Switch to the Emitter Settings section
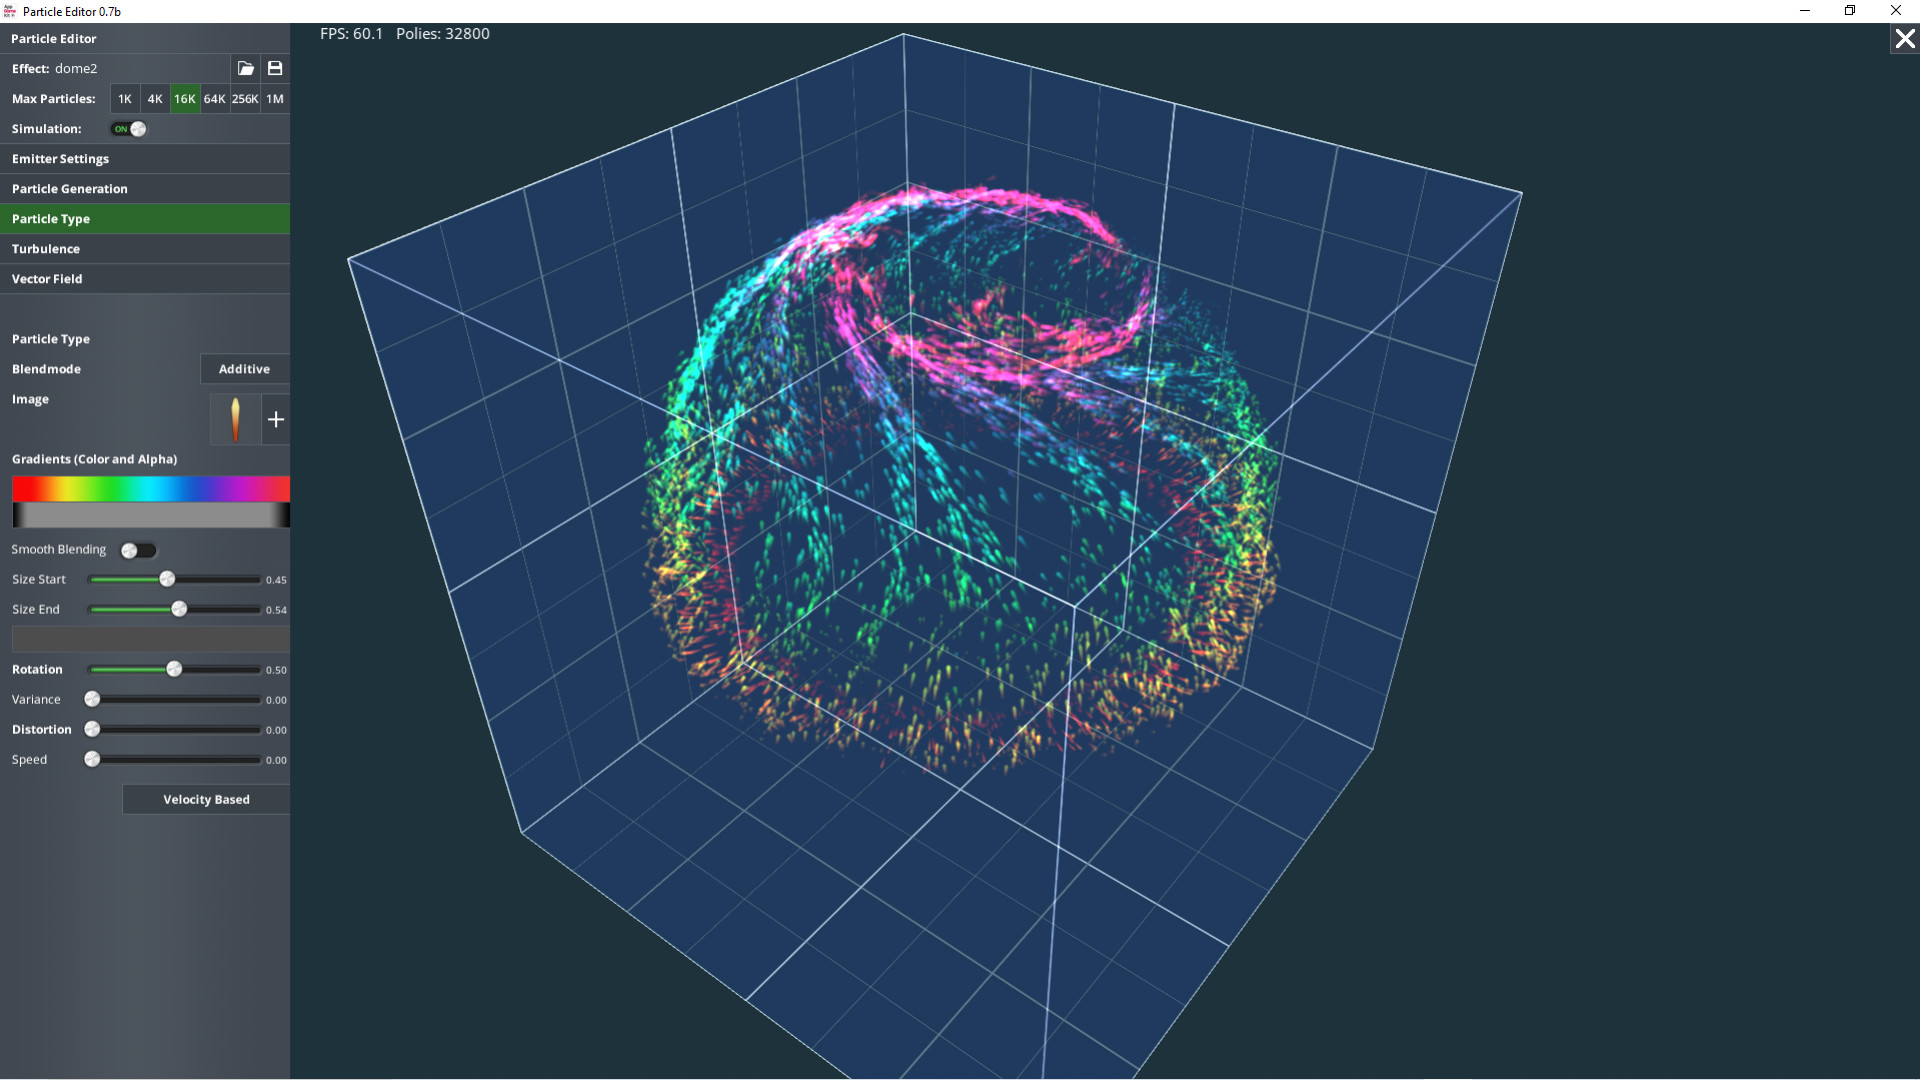This screenshot has width=1920, height=1080. pyautogui.click(x=145, y=158)
